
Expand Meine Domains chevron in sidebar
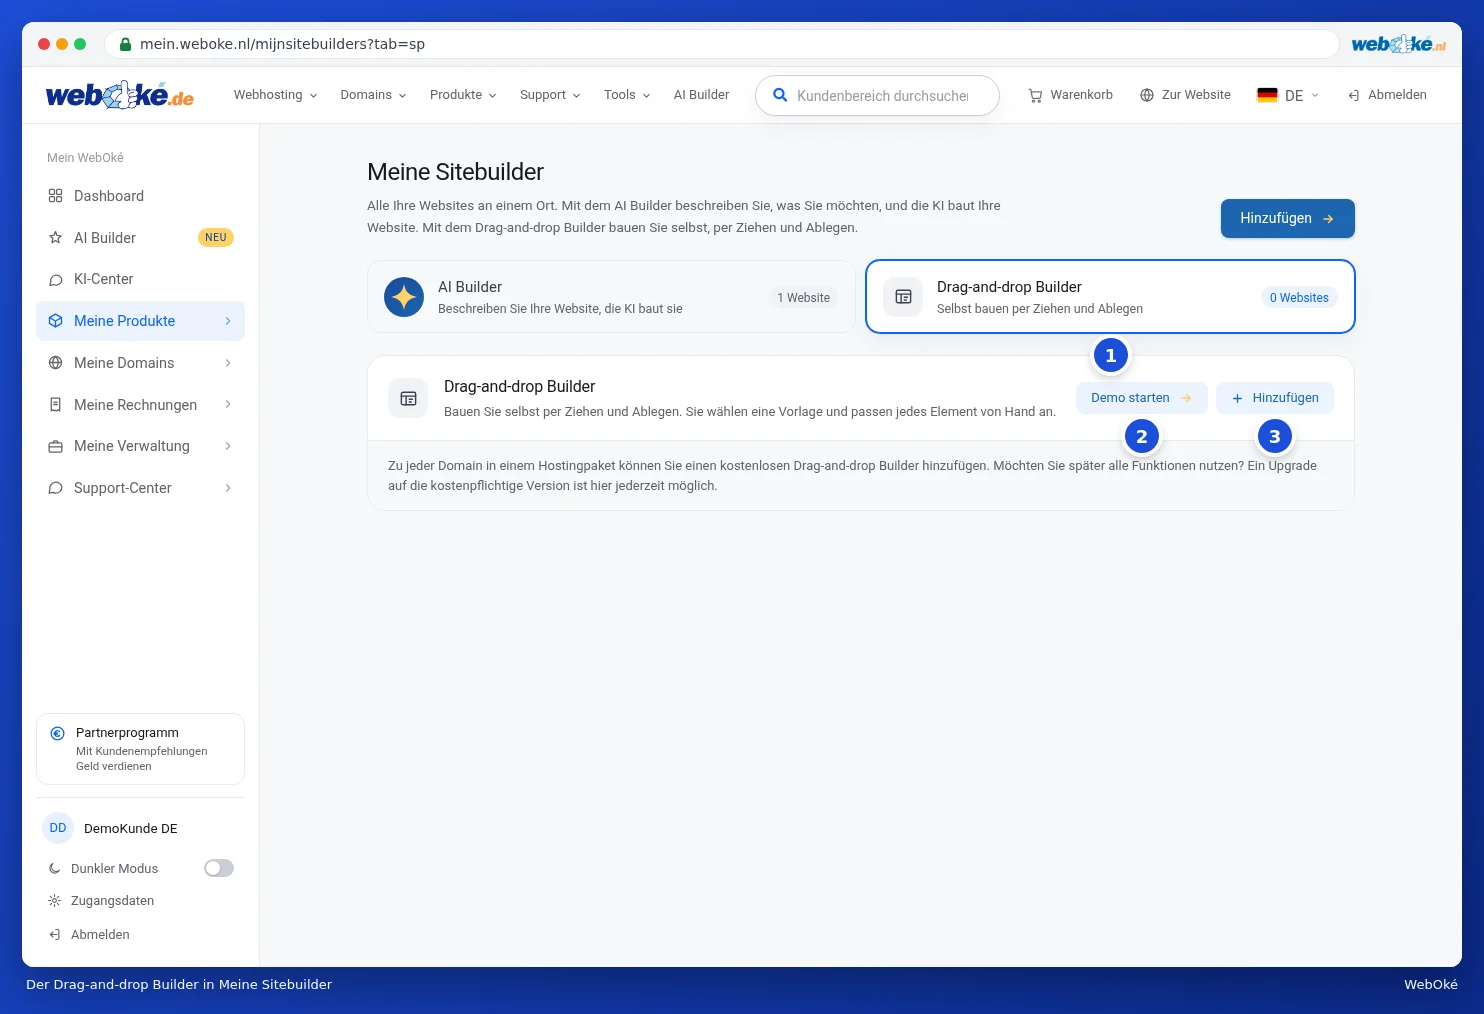coord(228,363)
